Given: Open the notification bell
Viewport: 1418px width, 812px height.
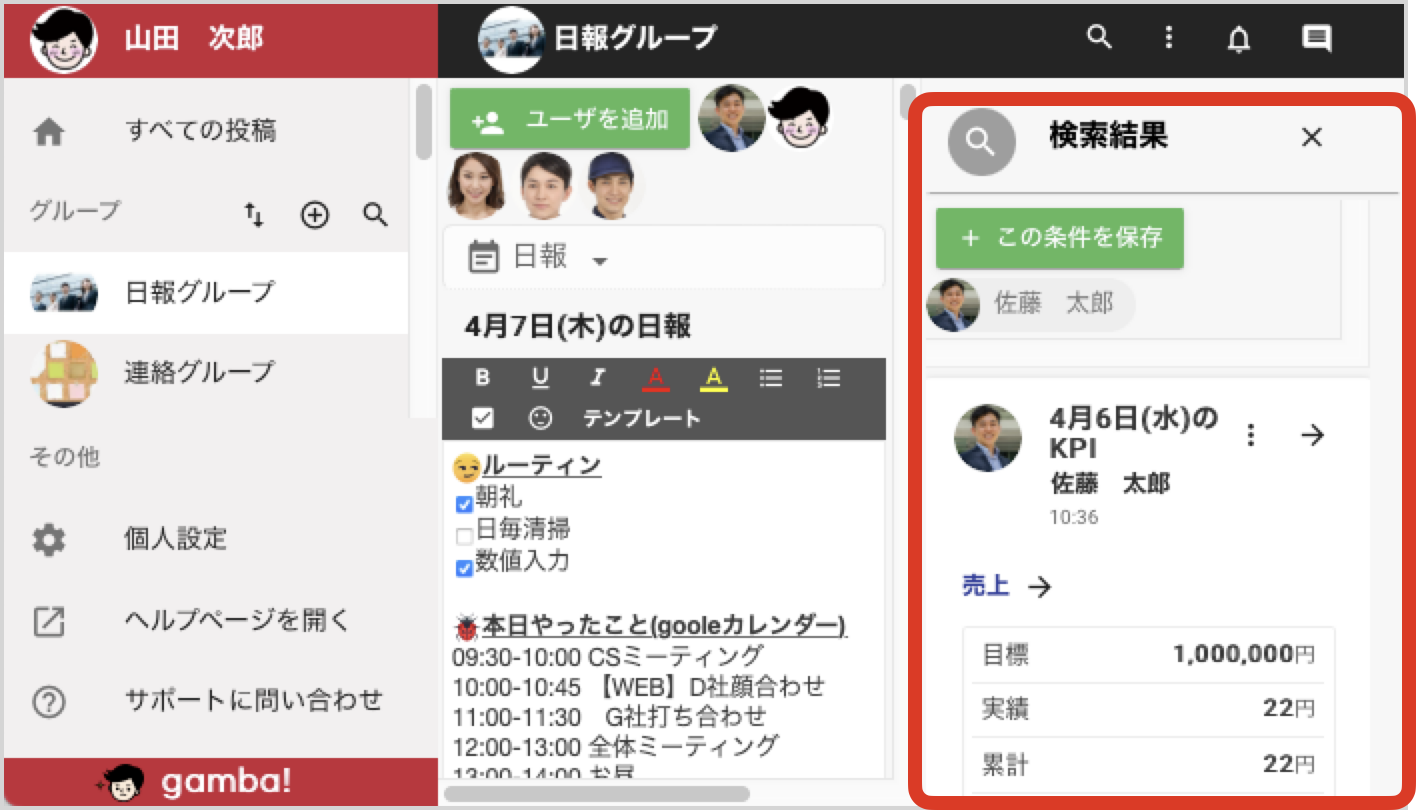Looking at the screenshot, I should point(1239,39).
